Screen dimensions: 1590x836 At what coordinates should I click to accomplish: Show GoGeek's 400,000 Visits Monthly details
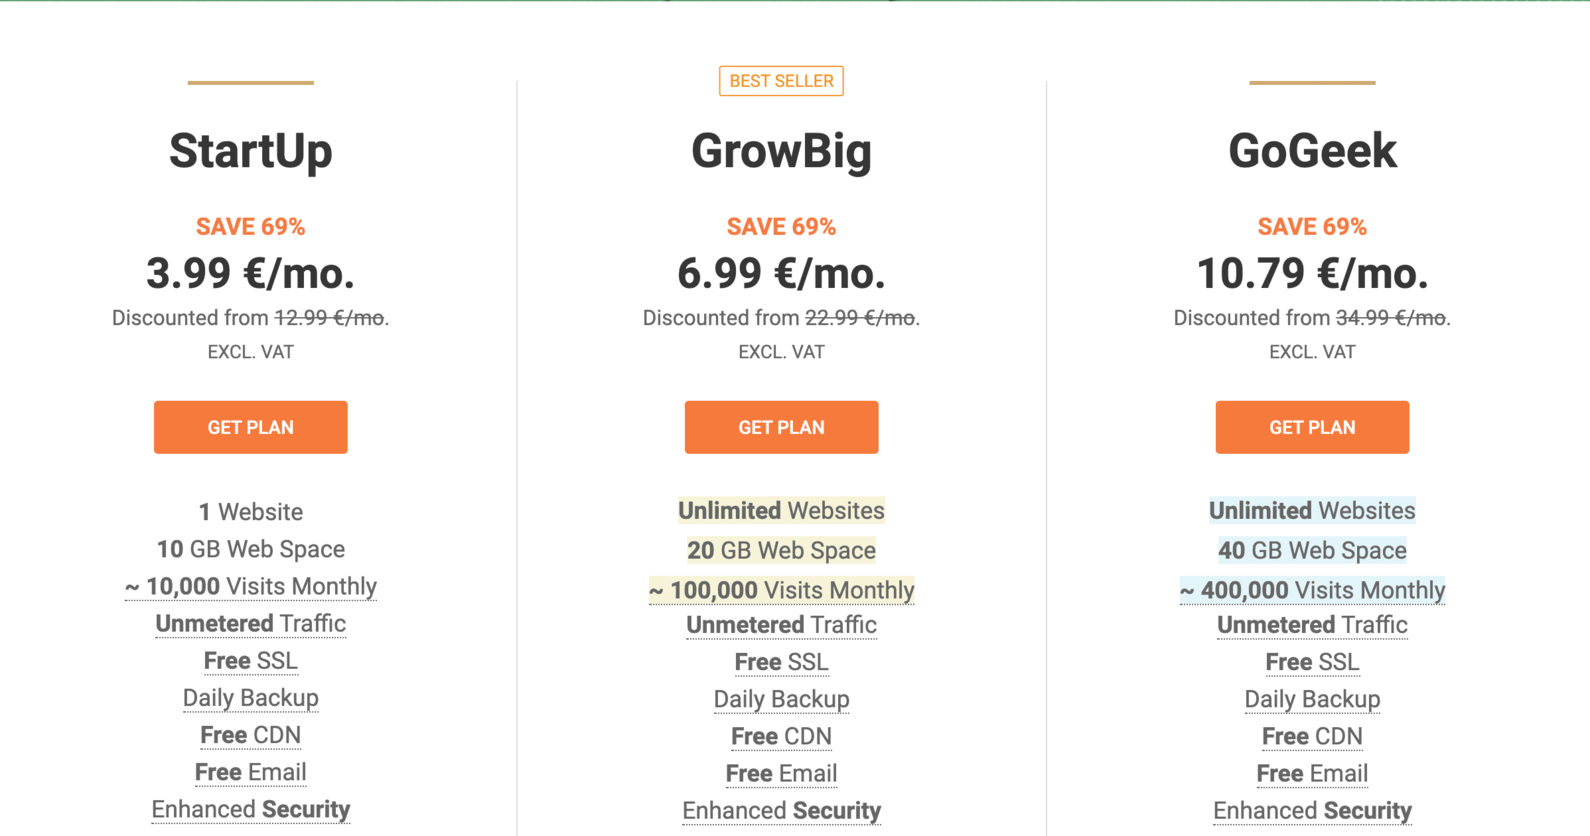[x=1312, y=590]
